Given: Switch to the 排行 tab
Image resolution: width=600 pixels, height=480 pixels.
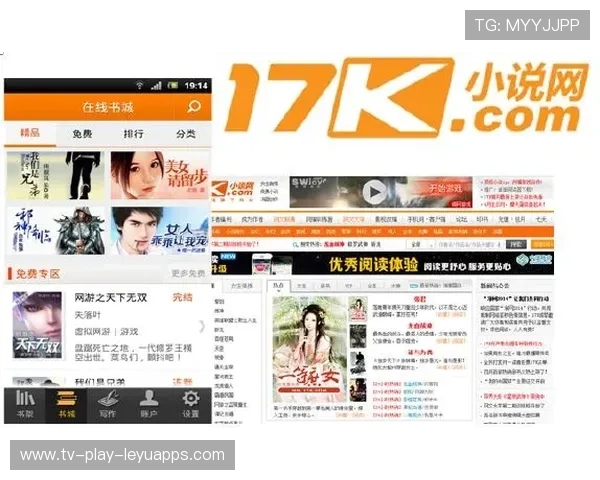Looking at the screenshot, I should tap(134, 134).
